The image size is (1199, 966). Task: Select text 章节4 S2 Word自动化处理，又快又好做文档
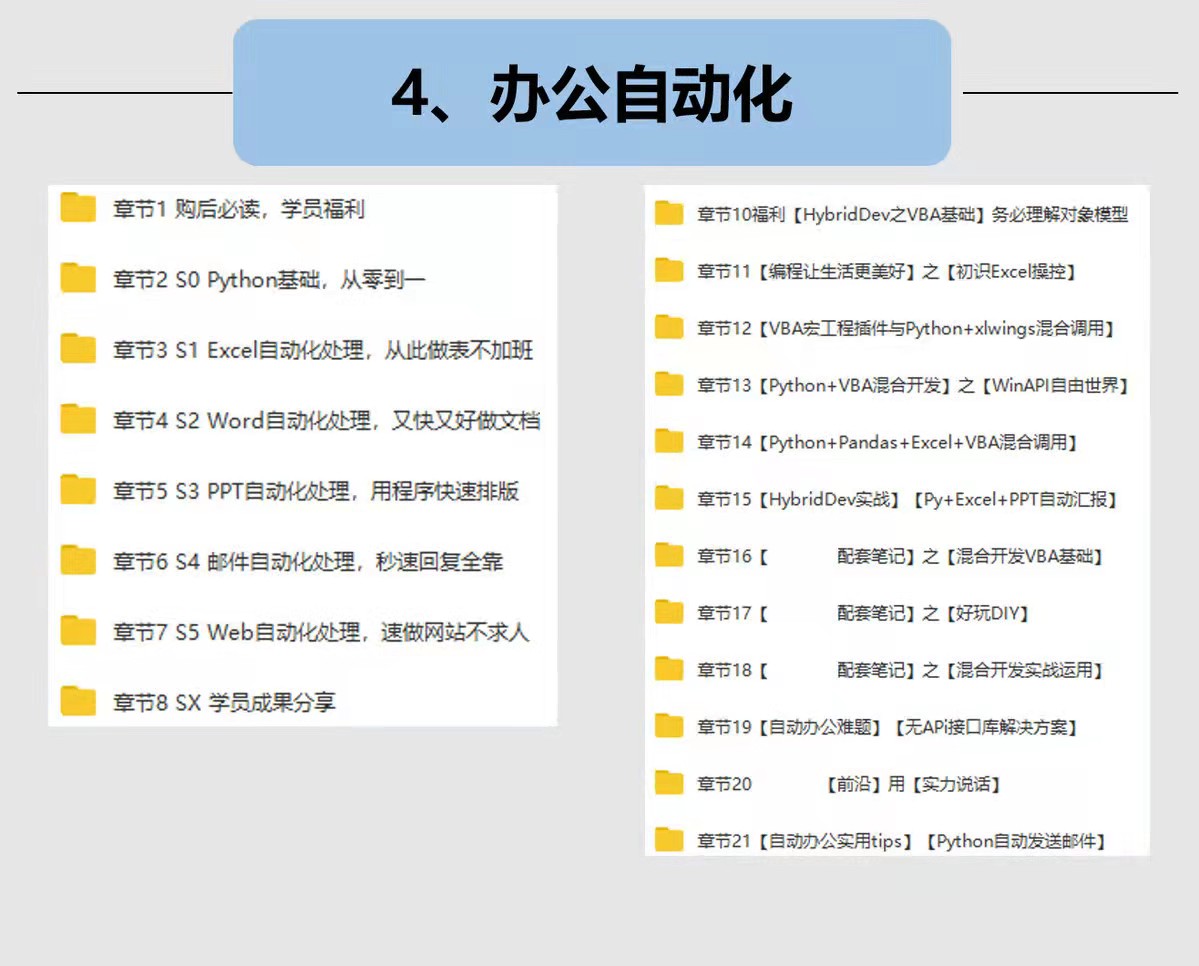point(327,421)
